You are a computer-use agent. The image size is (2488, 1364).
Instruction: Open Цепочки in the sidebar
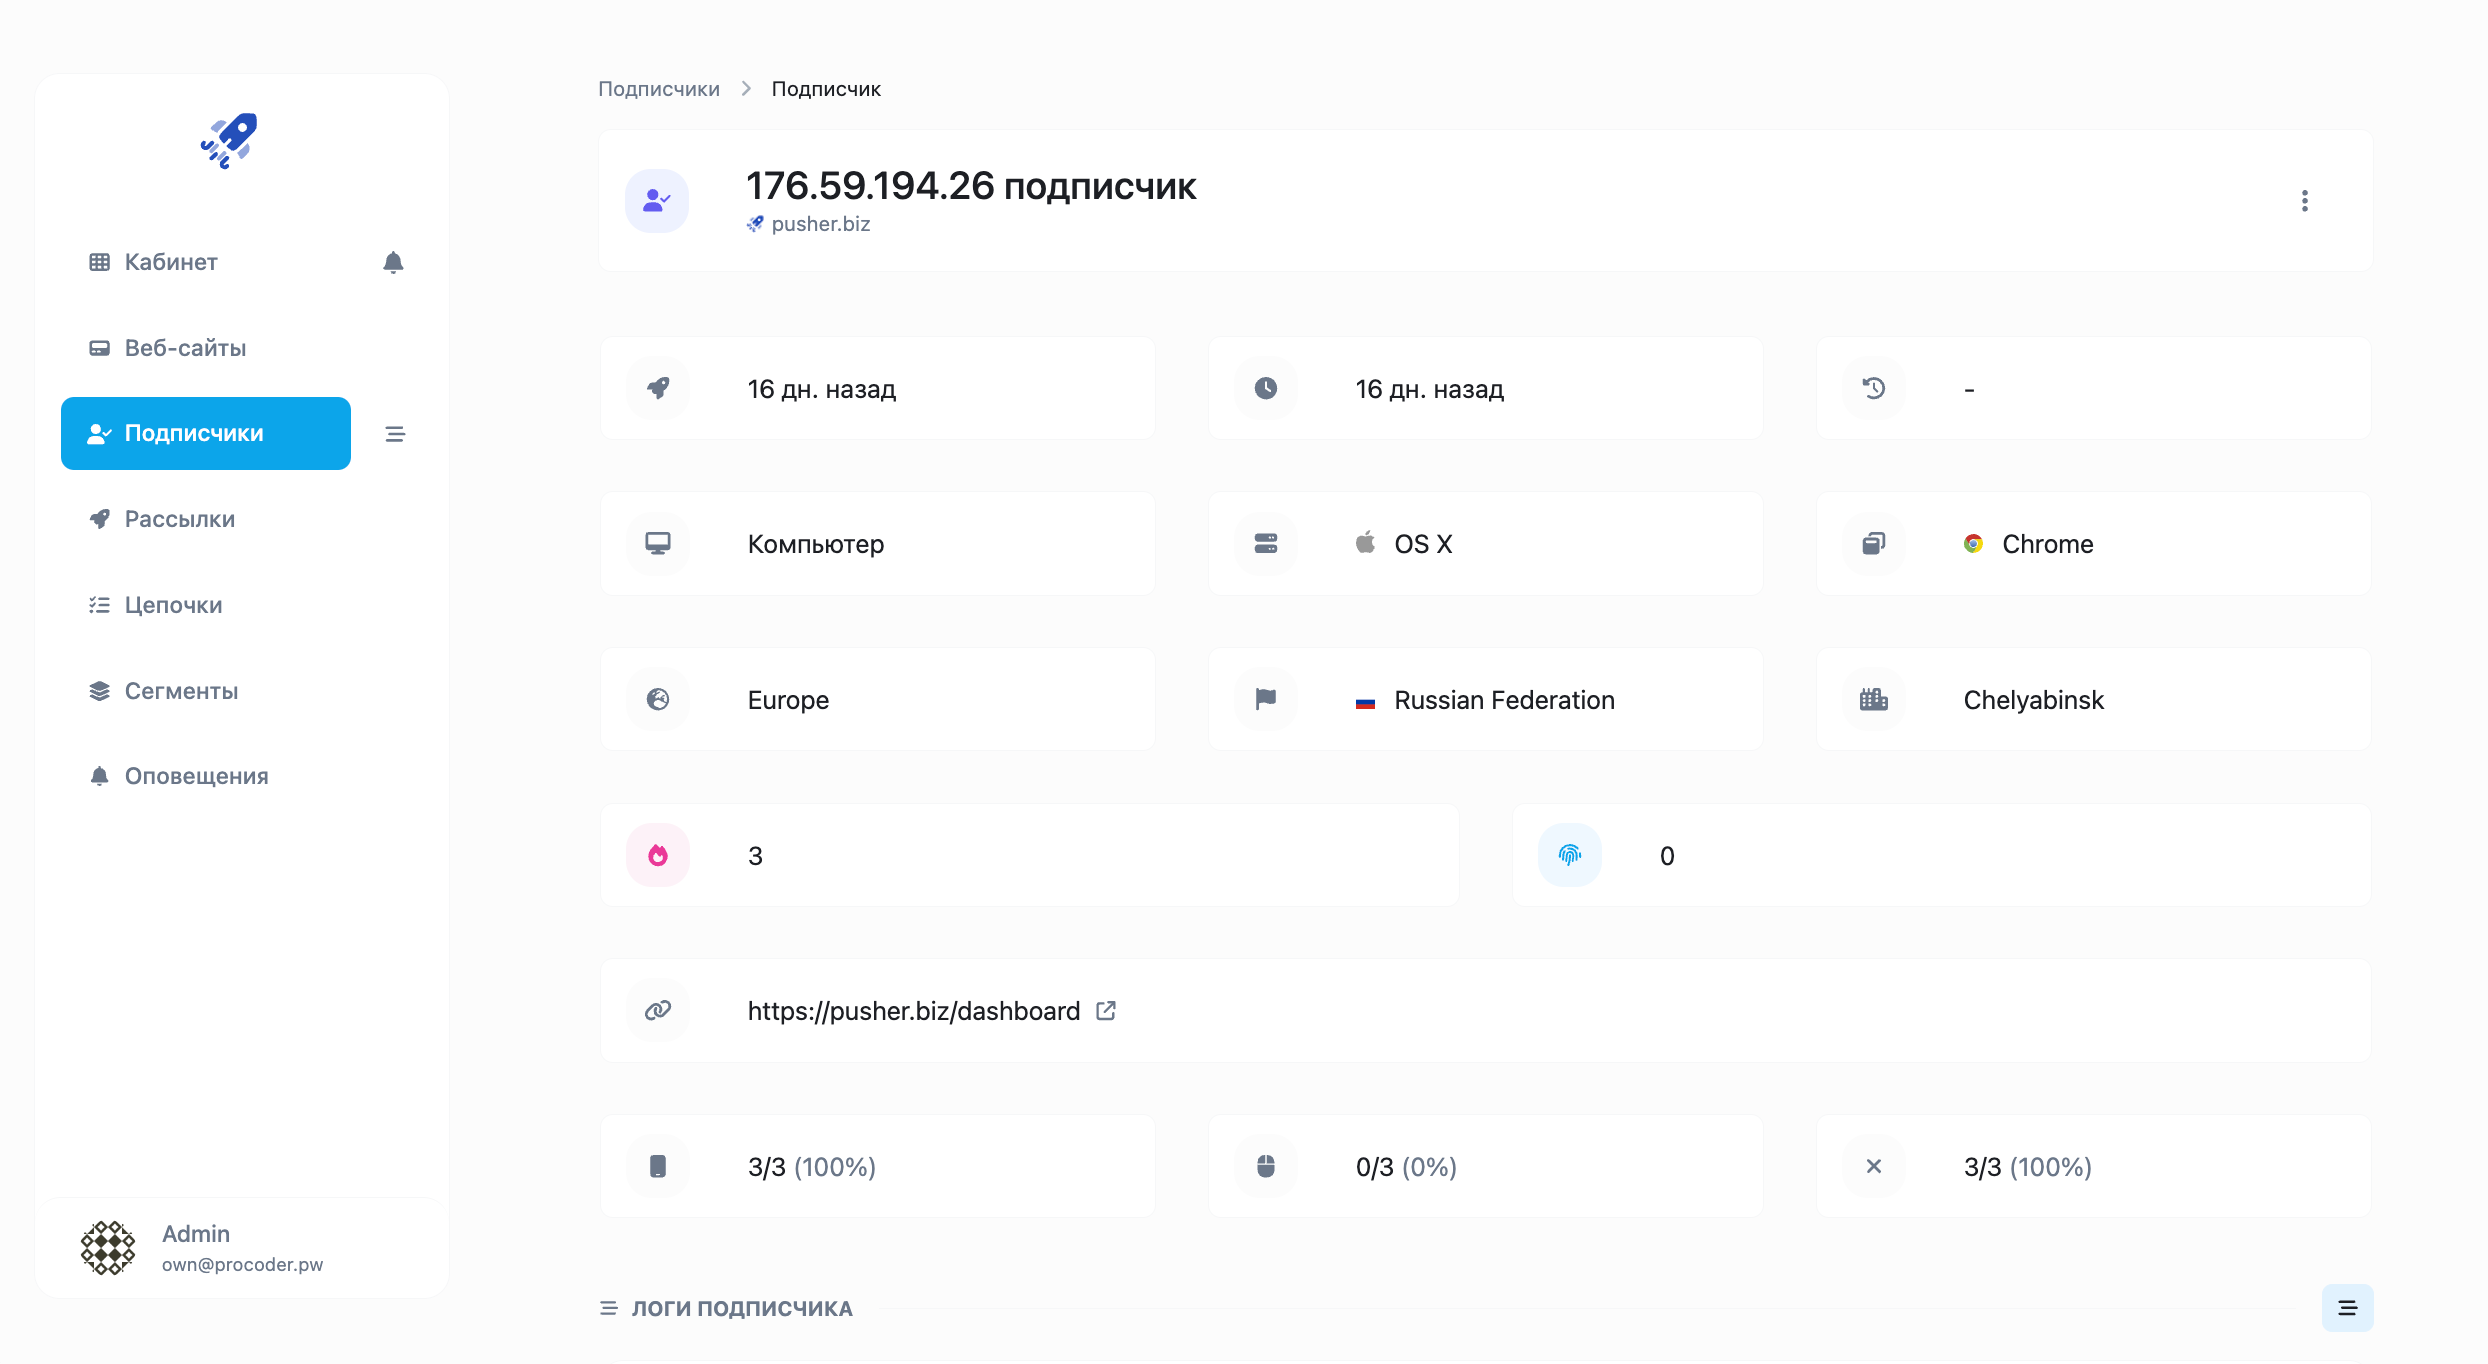[173, 605]
